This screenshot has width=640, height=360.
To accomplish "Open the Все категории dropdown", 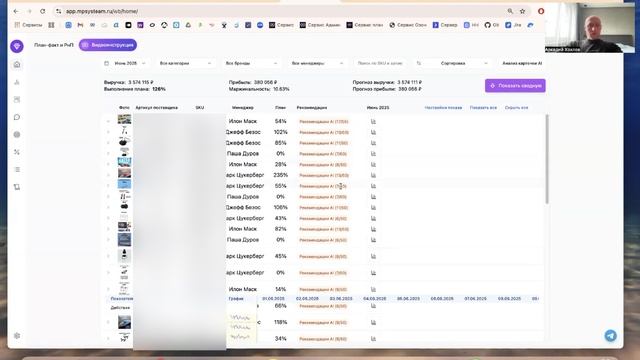I will tap(185, 63).
